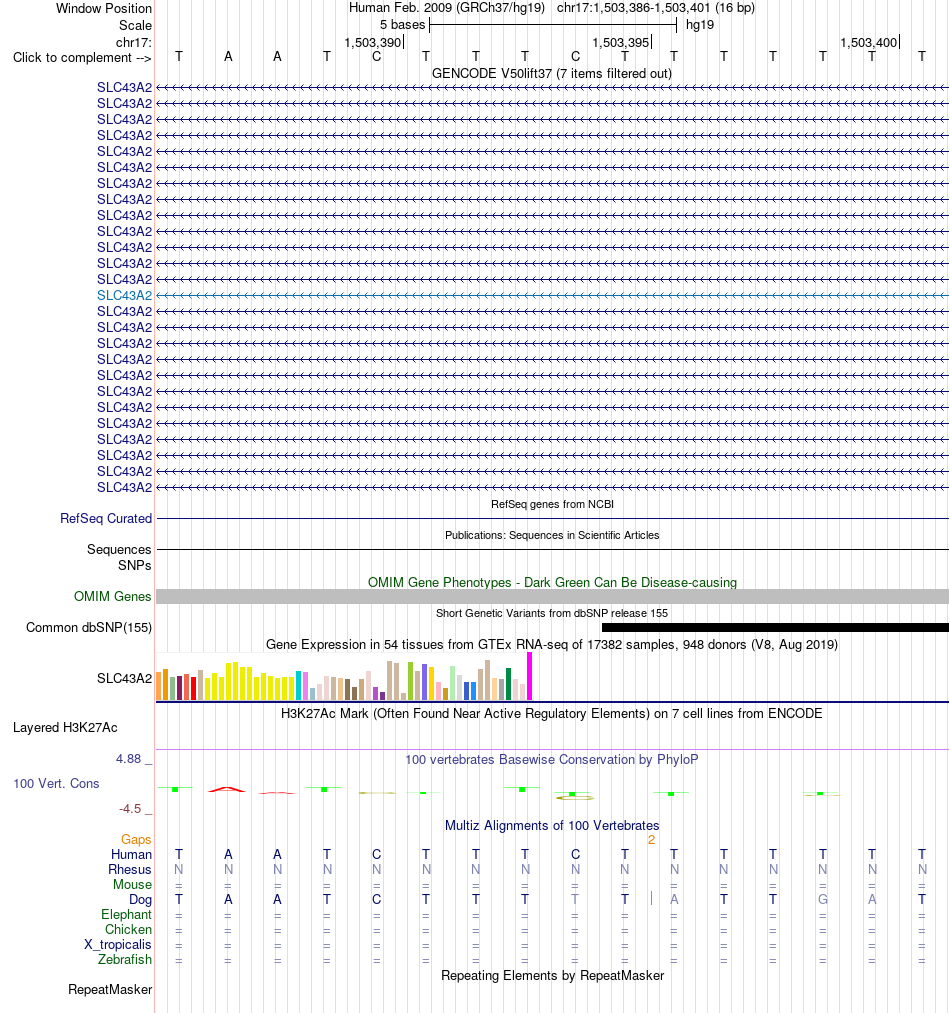
Task: Select the 'Elephant' alignment row label
Action: (x=127, y=914)
